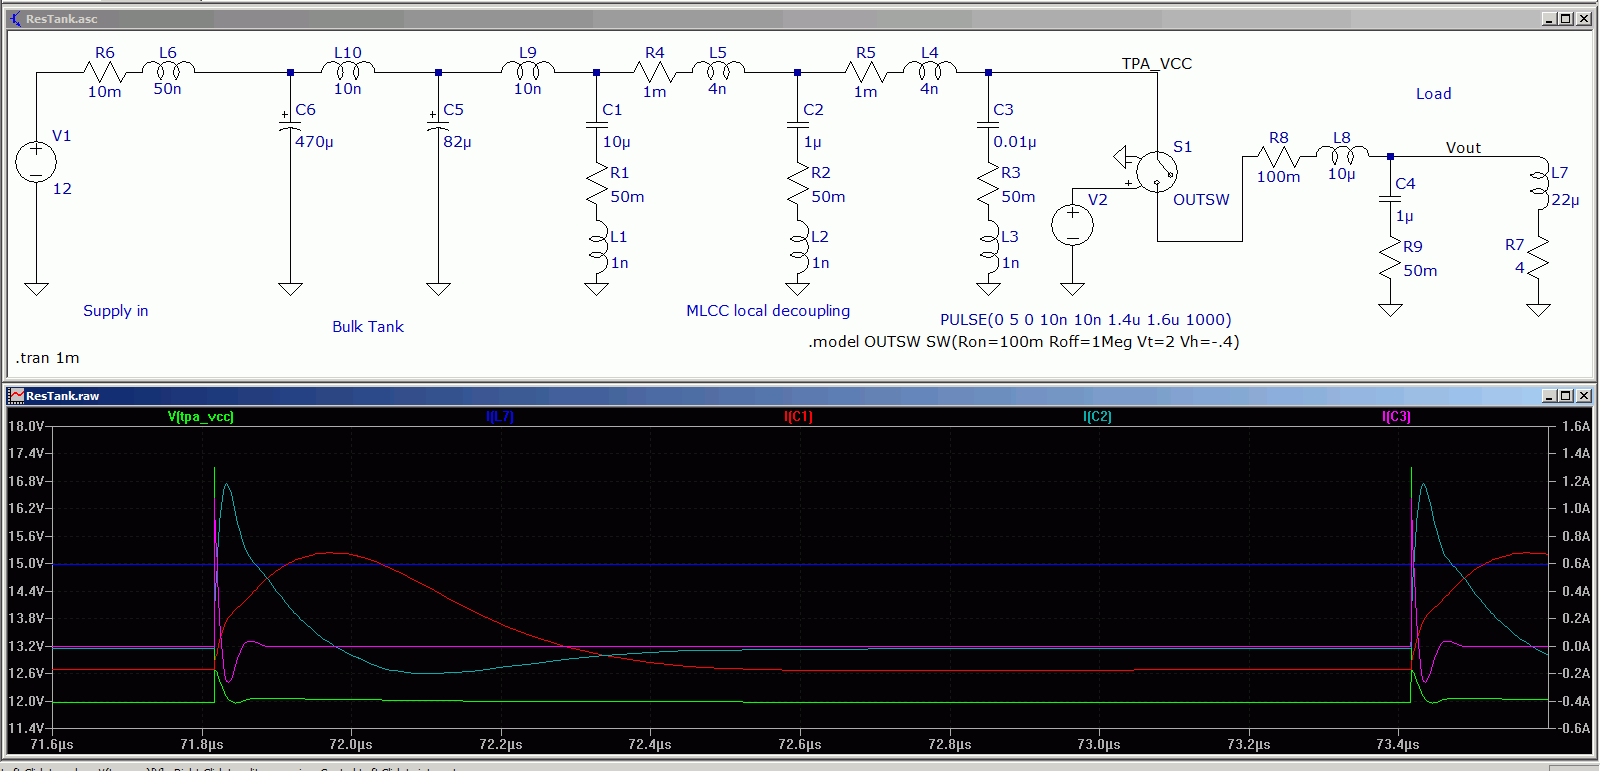
Task: Select the S1 switch symbol
Action: click(1156, 172)
